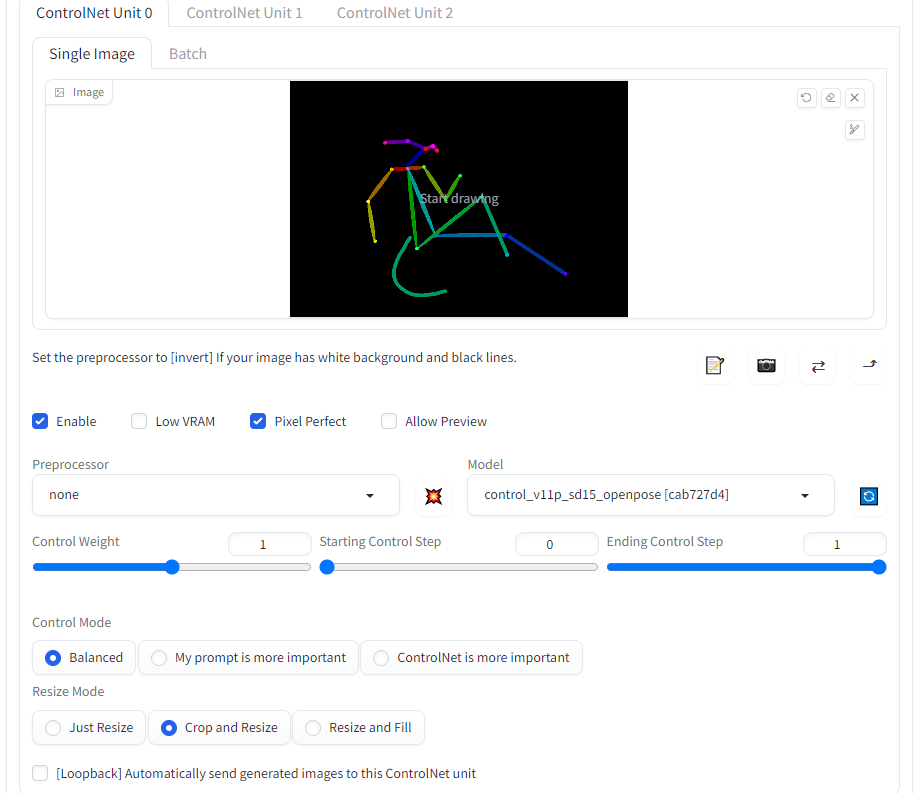Open a new blank canvas for sketching
This screenshot has height=793, width=917.
click(715, 366)
